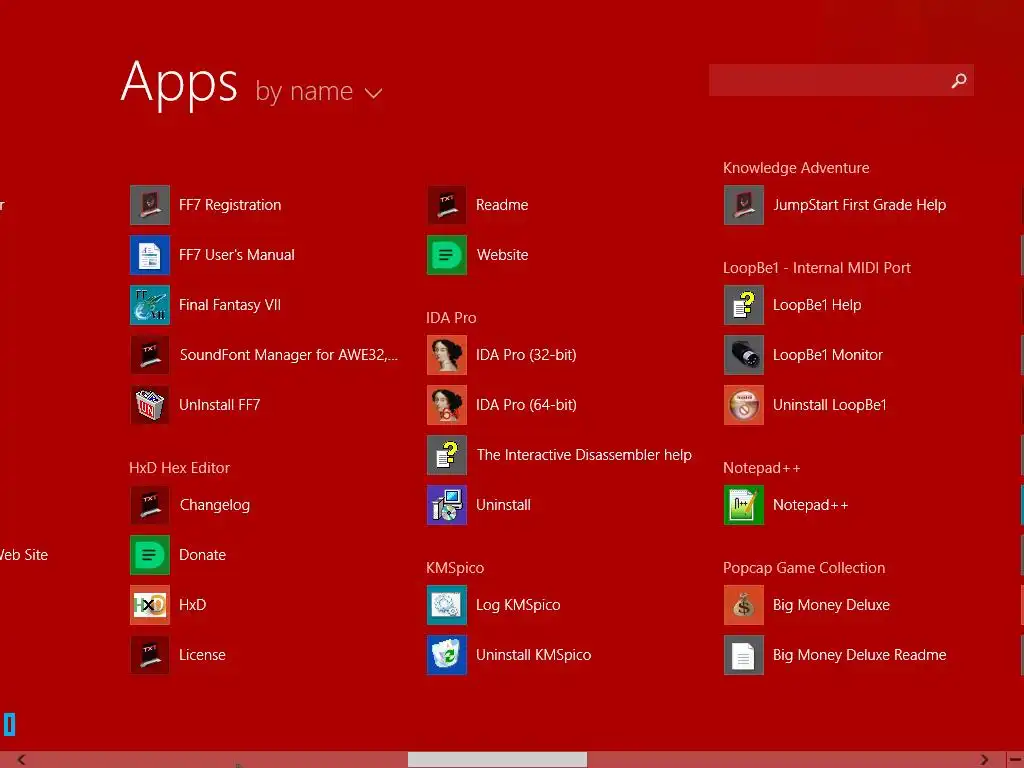Click the 'Uninstall KMSpico' label
The width and height of the screenshot is (1024, 768).
click(x=534, y=655)
